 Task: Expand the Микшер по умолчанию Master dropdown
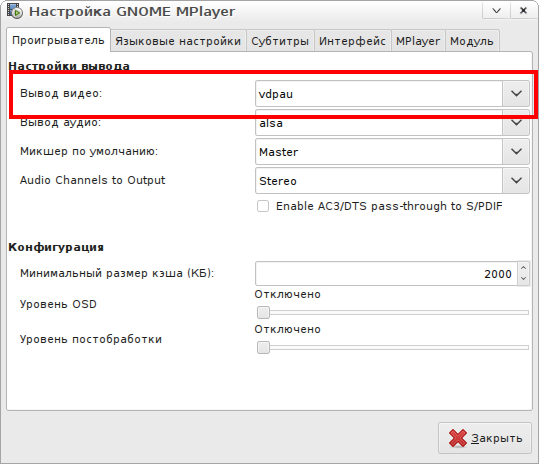tap(516, 152)
